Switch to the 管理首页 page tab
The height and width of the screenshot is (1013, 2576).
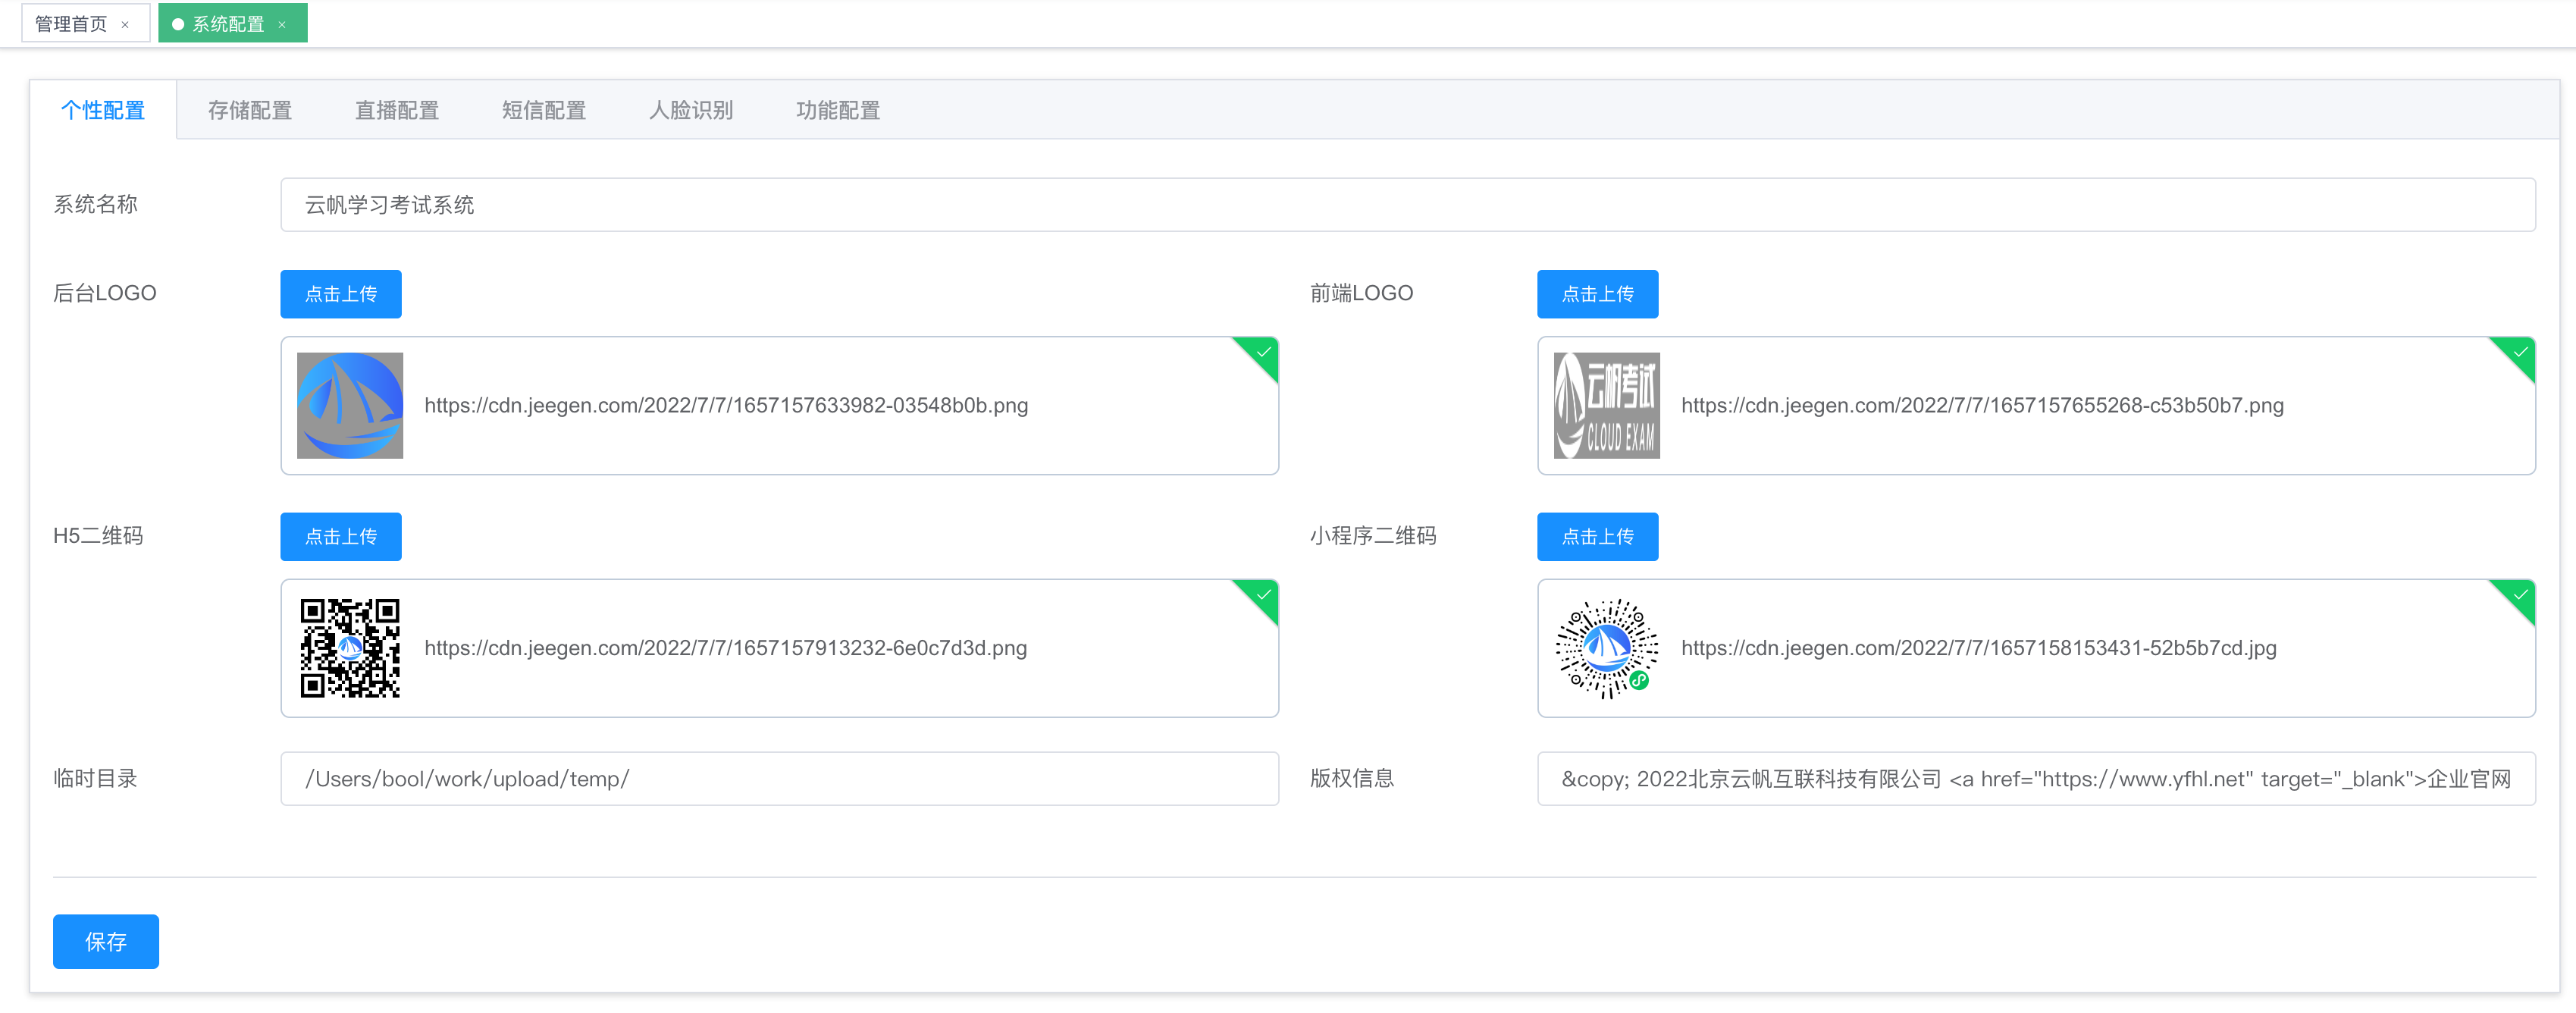point(85,23)
